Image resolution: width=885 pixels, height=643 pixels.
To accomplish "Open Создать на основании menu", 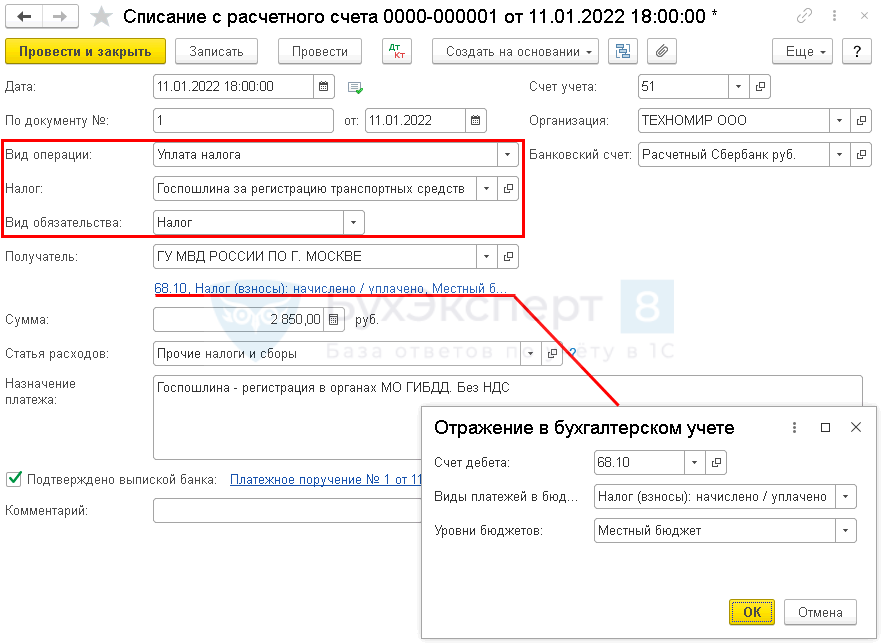I will point(515,52).
